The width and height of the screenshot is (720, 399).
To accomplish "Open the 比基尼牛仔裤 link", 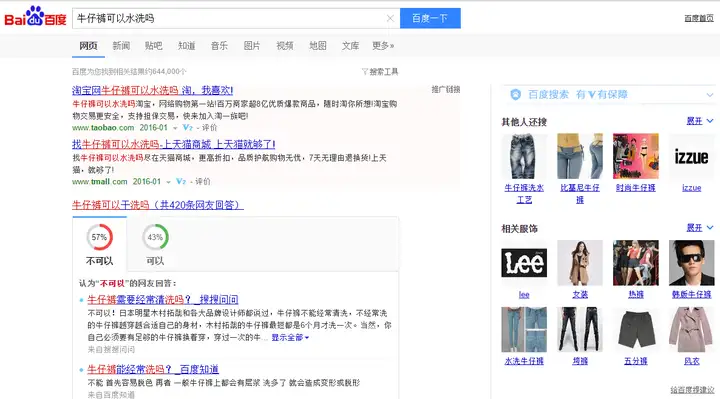I will click(580, 194).
